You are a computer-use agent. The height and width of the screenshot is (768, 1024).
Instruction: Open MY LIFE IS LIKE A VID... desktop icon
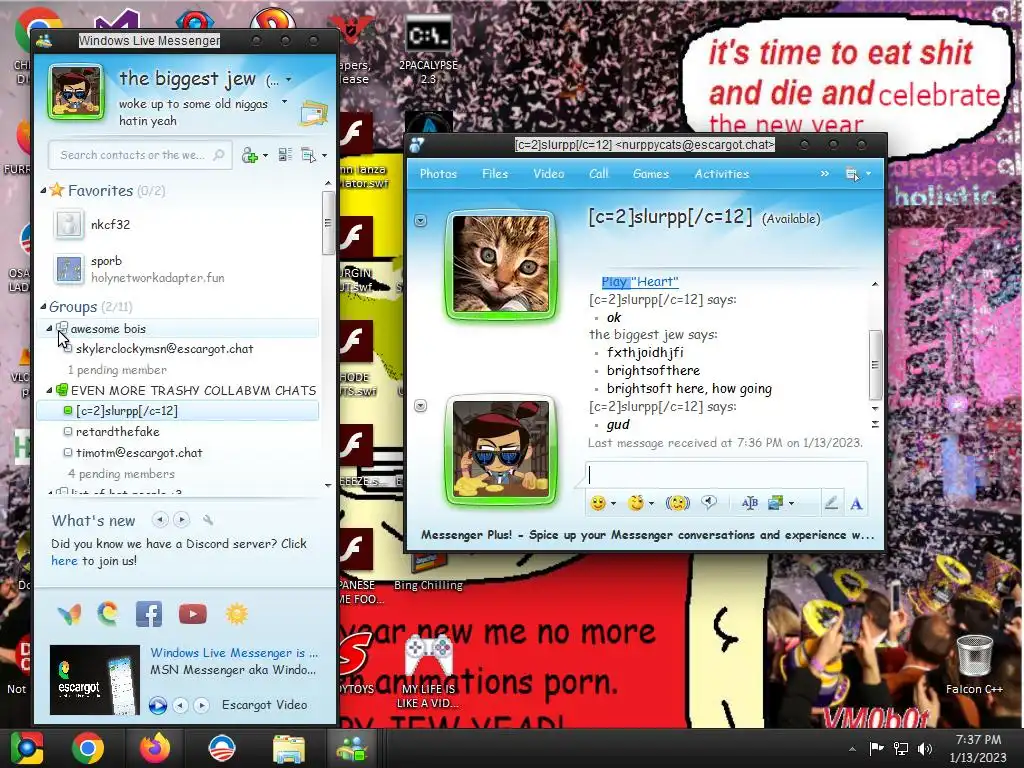click(x=428, y=671)
